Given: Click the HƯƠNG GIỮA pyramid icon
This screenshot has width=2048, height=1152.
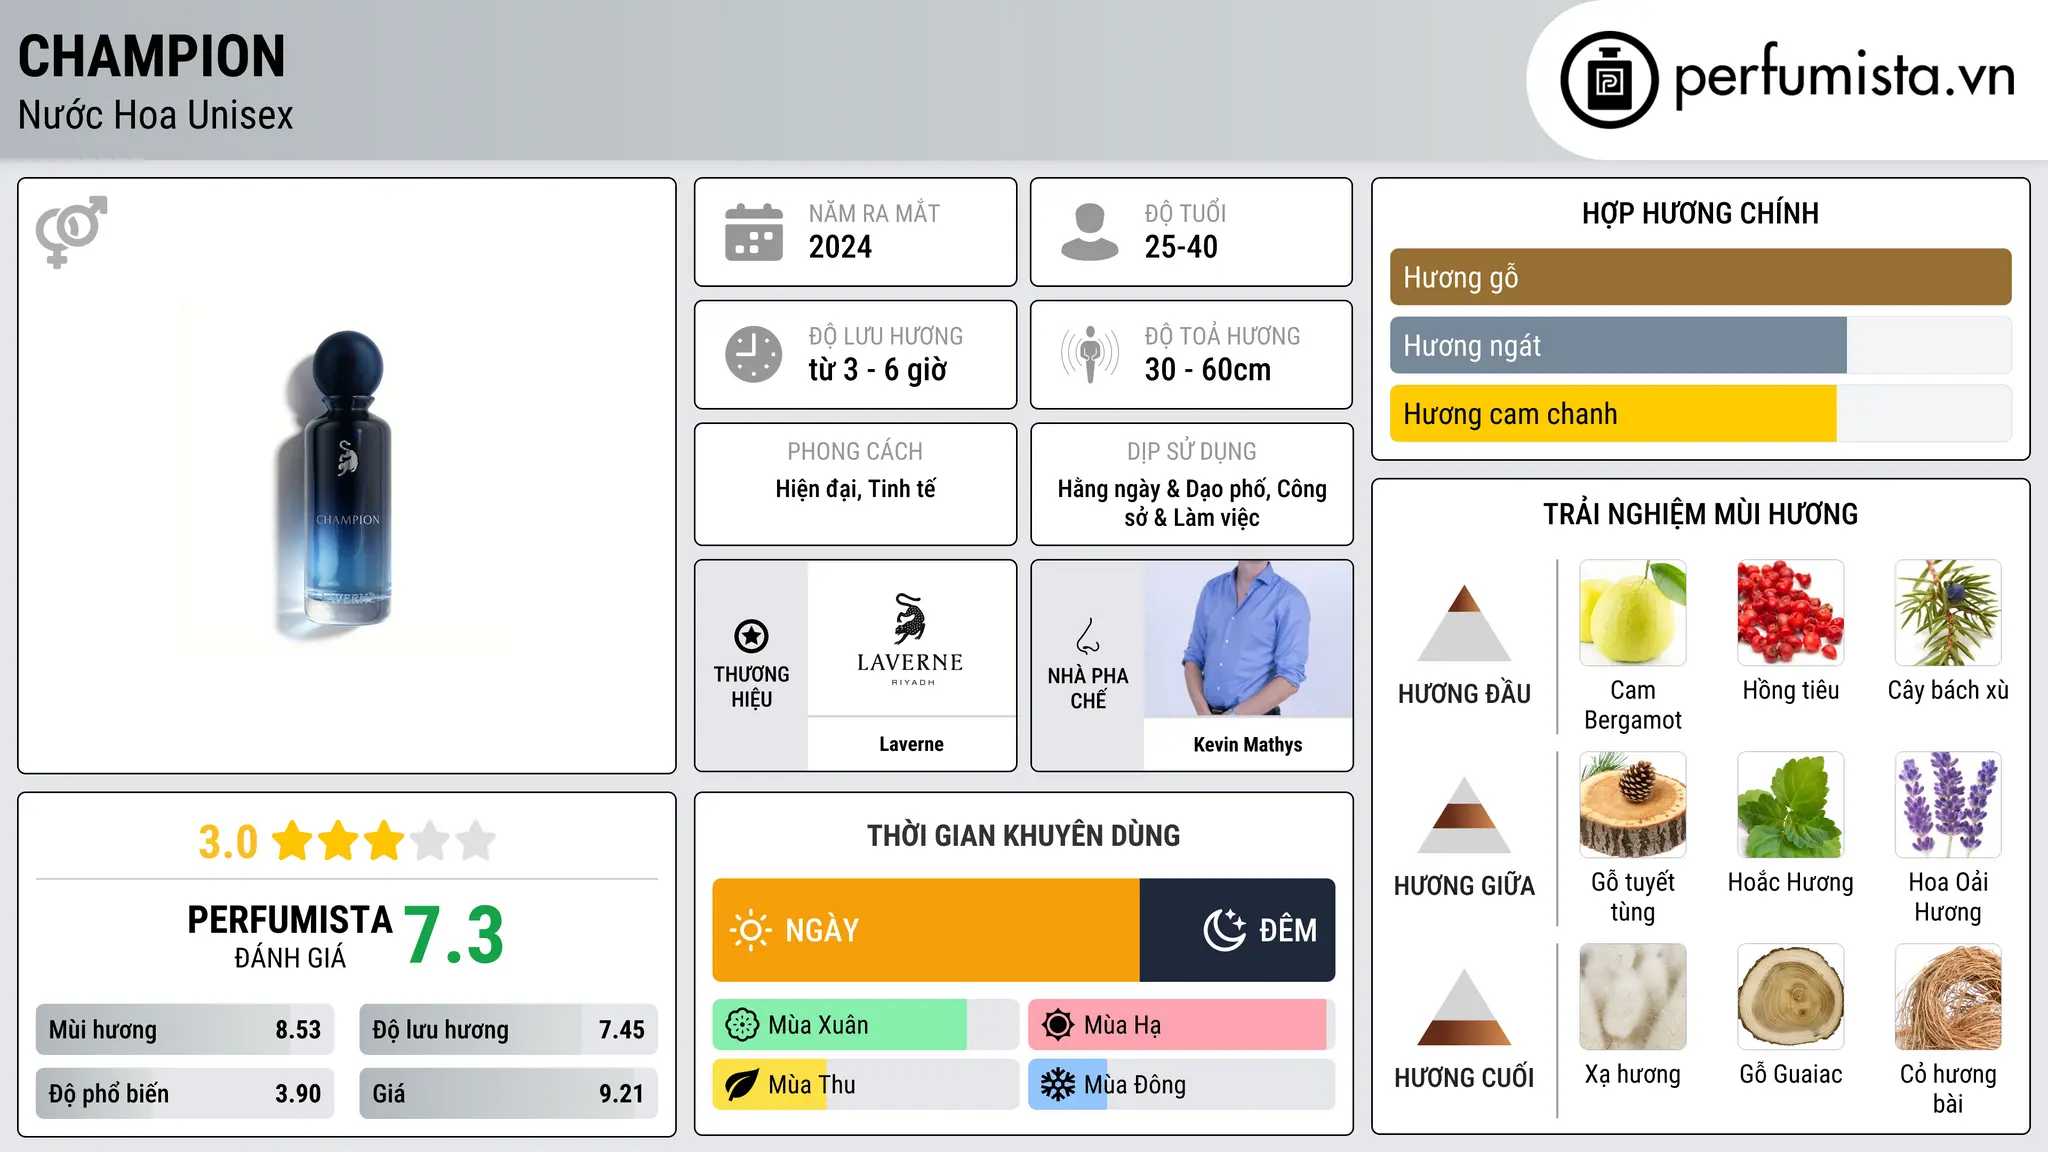Looking at the screenshot, I should pos(1464,815).
